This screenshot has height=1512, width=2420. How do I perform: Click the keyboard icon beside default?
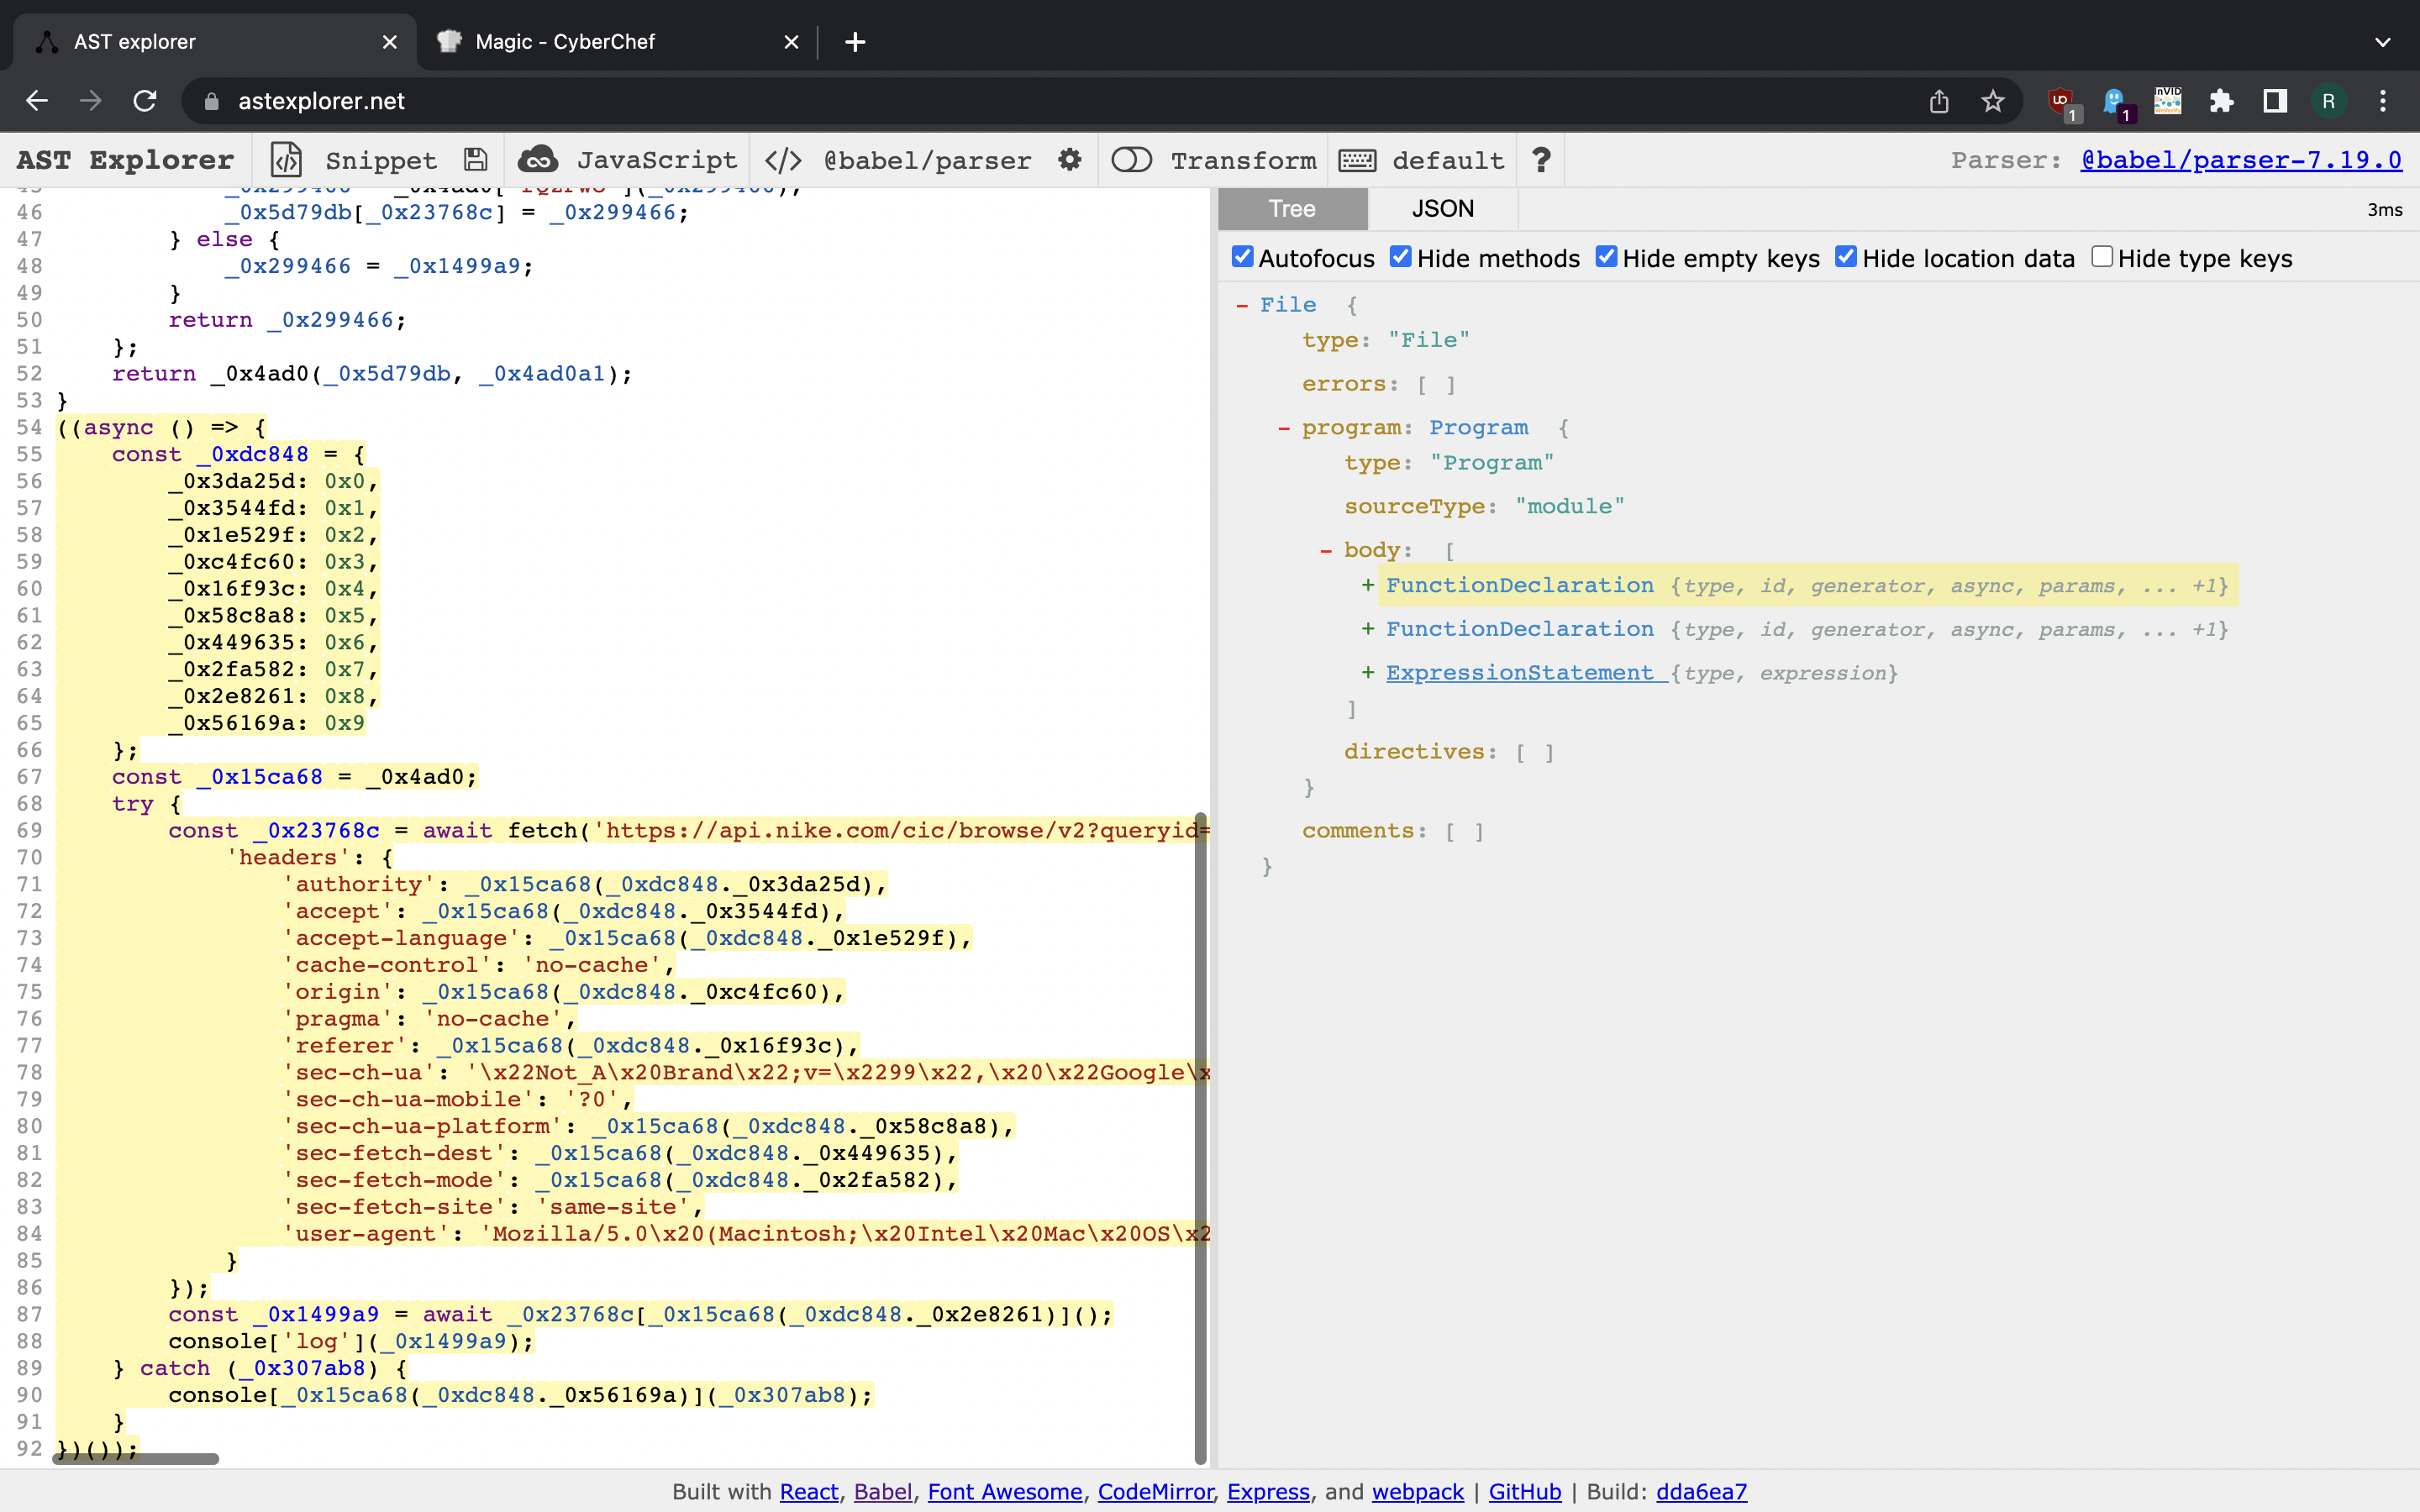pos(1357,160)
